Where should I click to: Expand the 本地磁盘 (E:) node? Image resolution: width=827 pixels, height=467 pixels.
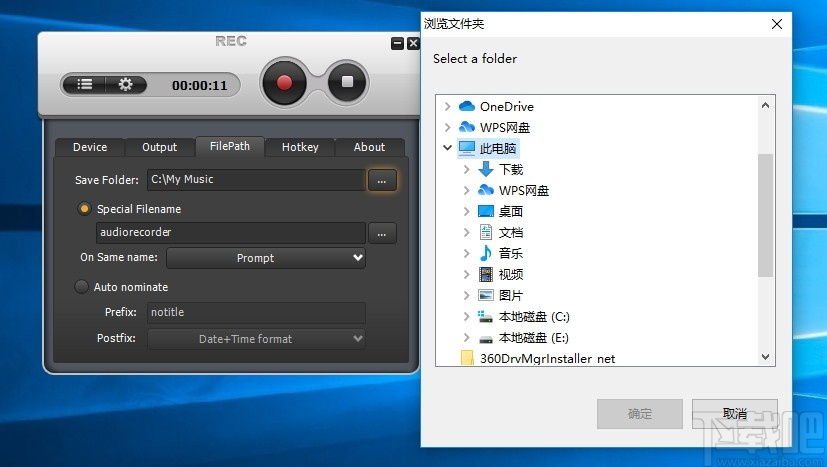[x=466, y=338]
